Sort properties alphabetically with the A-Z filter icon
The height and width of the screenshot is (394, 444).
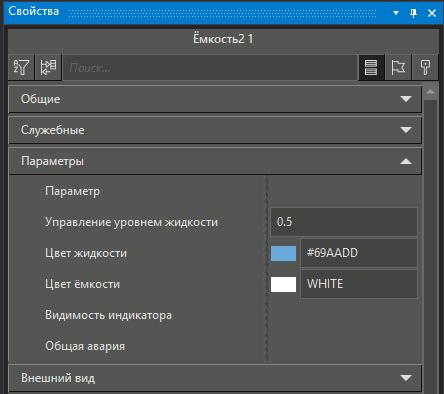21,67
